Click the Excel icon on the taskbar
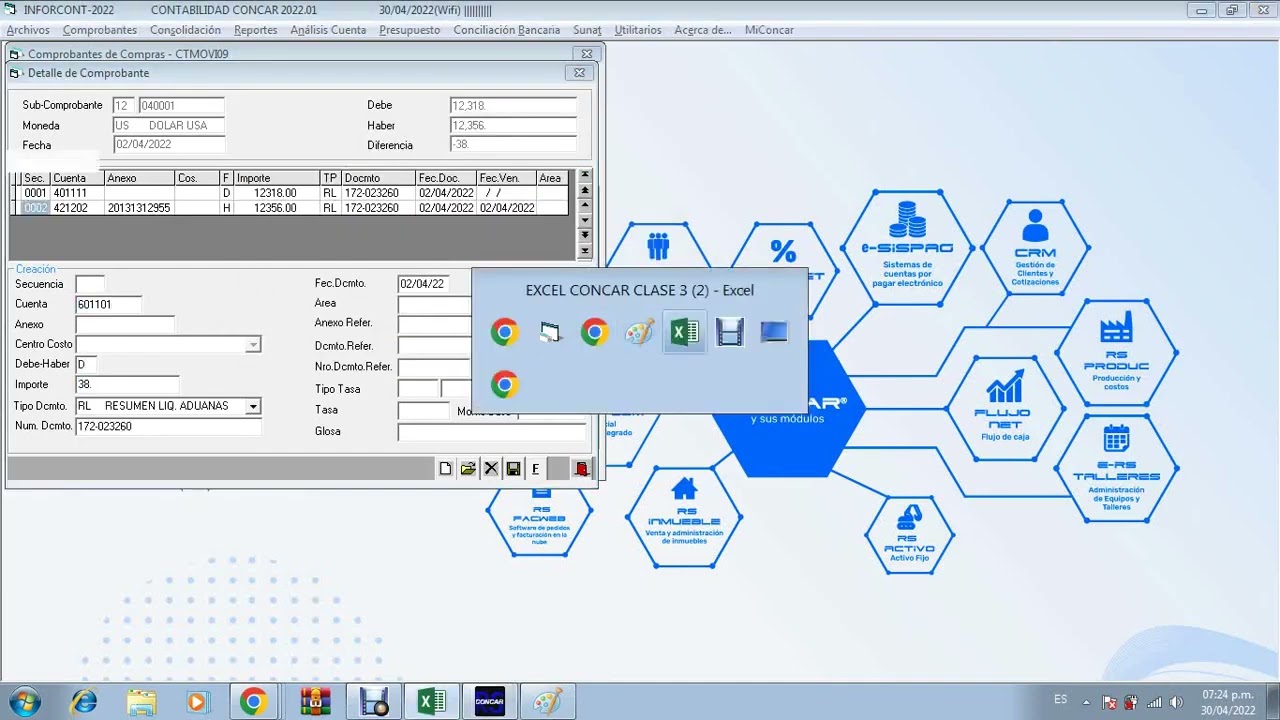1280x720 pixels. (432, 702)
